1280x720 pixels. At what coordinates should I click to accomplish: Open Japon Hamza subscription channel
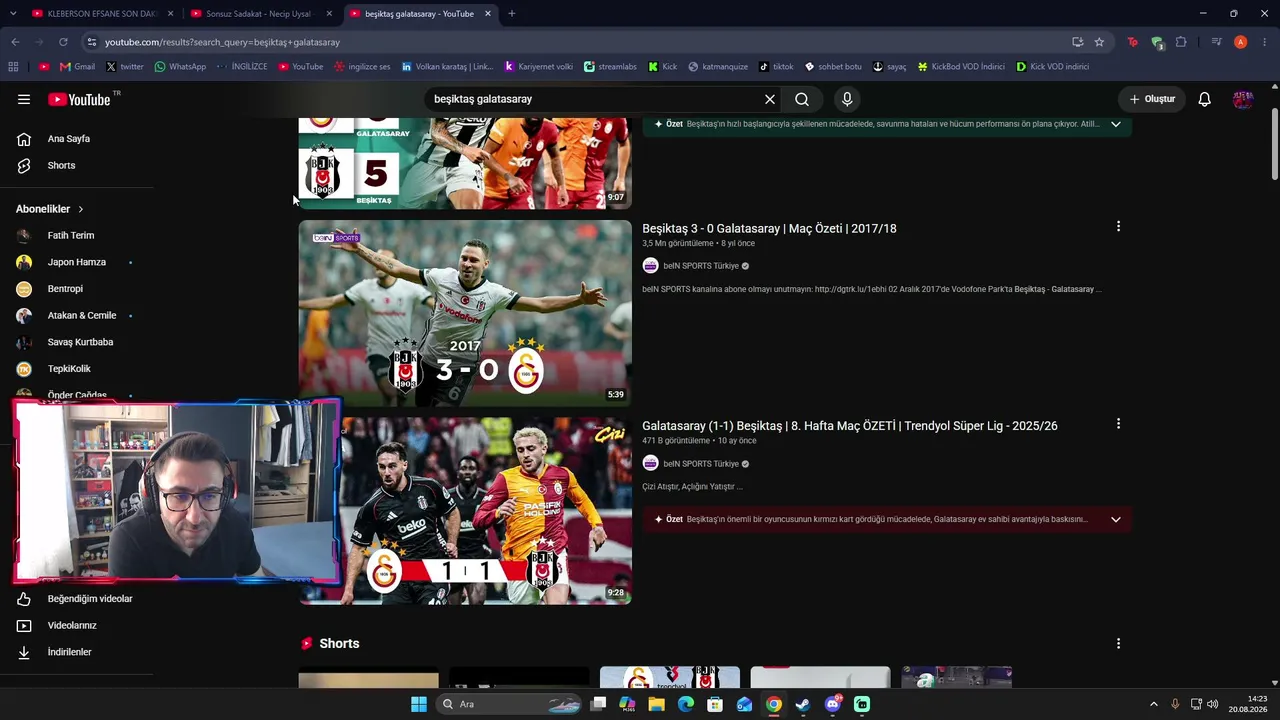click(76, 262)
